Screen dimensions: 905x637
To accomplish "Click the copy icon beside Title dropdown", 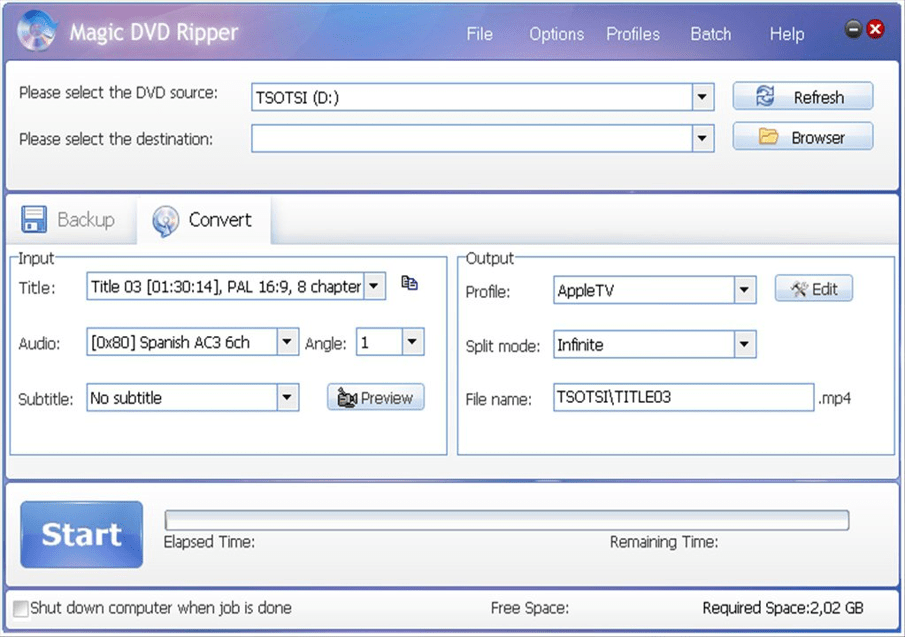I will [409, 284].
